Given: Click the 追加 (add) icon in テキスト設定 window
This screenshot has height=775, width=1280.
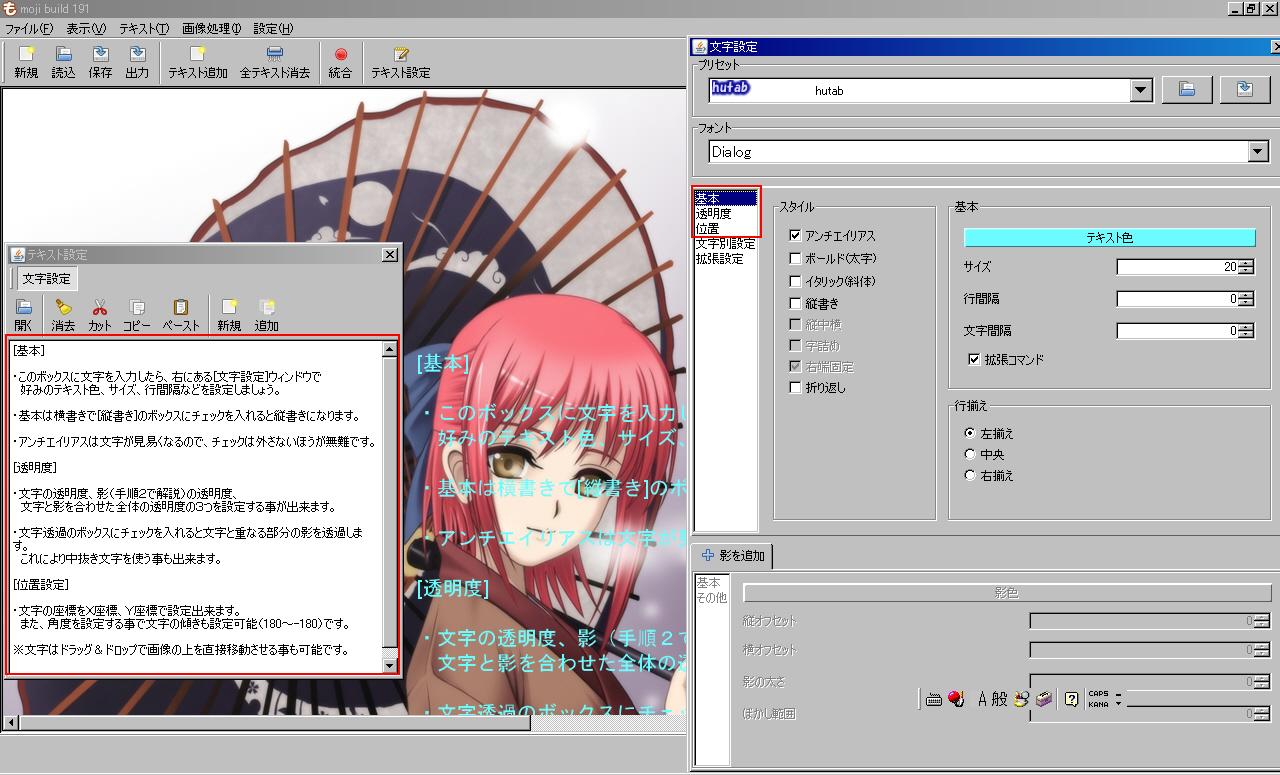Looking at the screenshot, I should coord(266,308).
